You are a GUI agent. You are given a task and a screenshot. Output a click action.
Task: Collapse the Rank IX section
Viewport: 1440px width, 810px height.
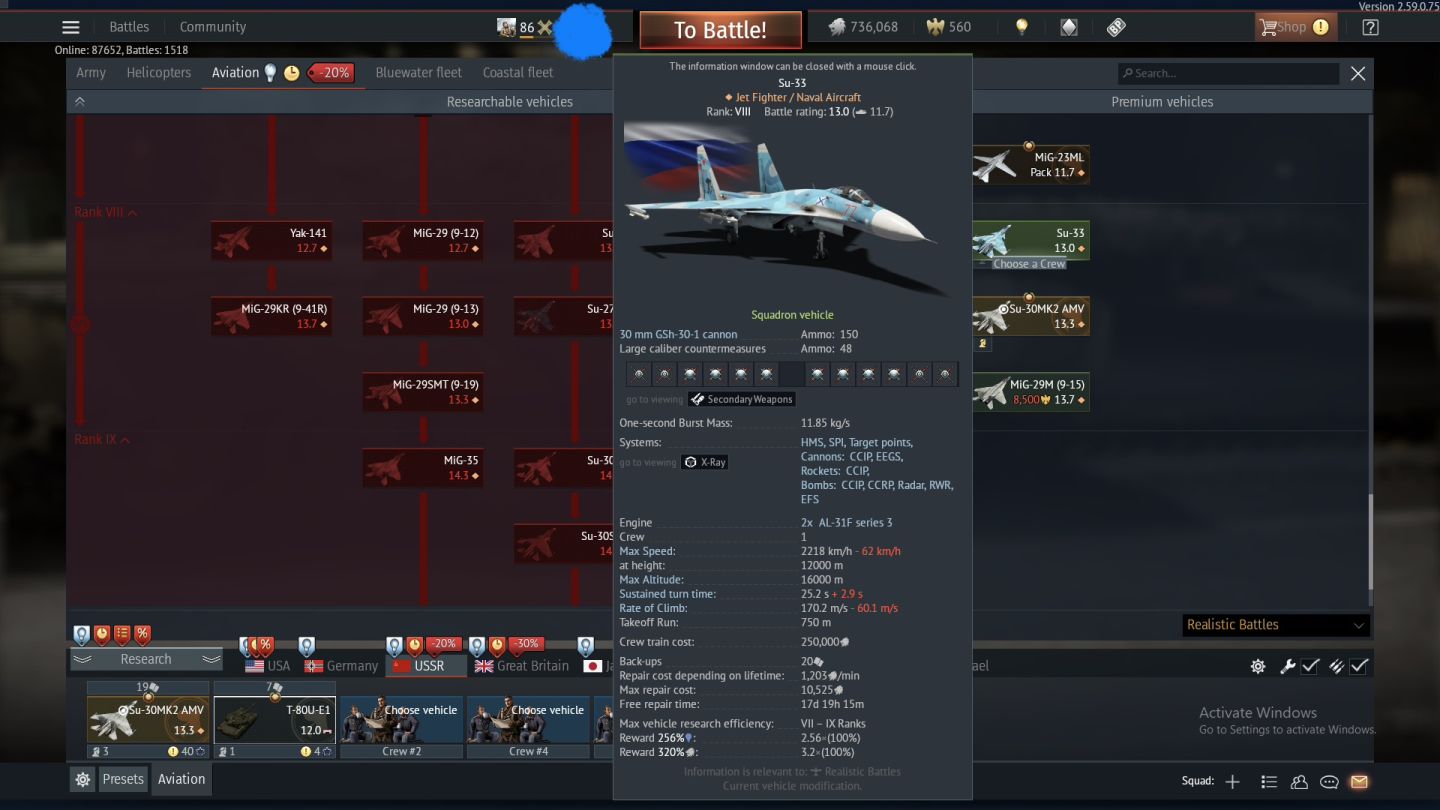102,439
